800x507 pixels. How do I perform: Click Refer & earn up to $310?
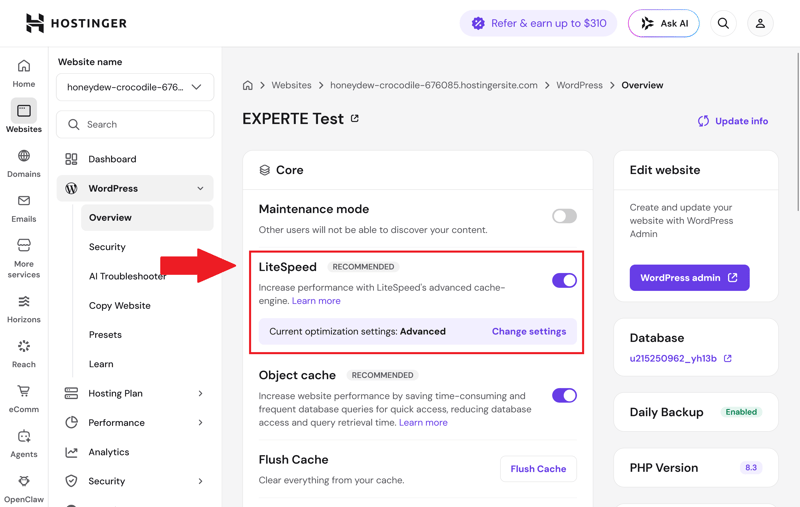538,23
